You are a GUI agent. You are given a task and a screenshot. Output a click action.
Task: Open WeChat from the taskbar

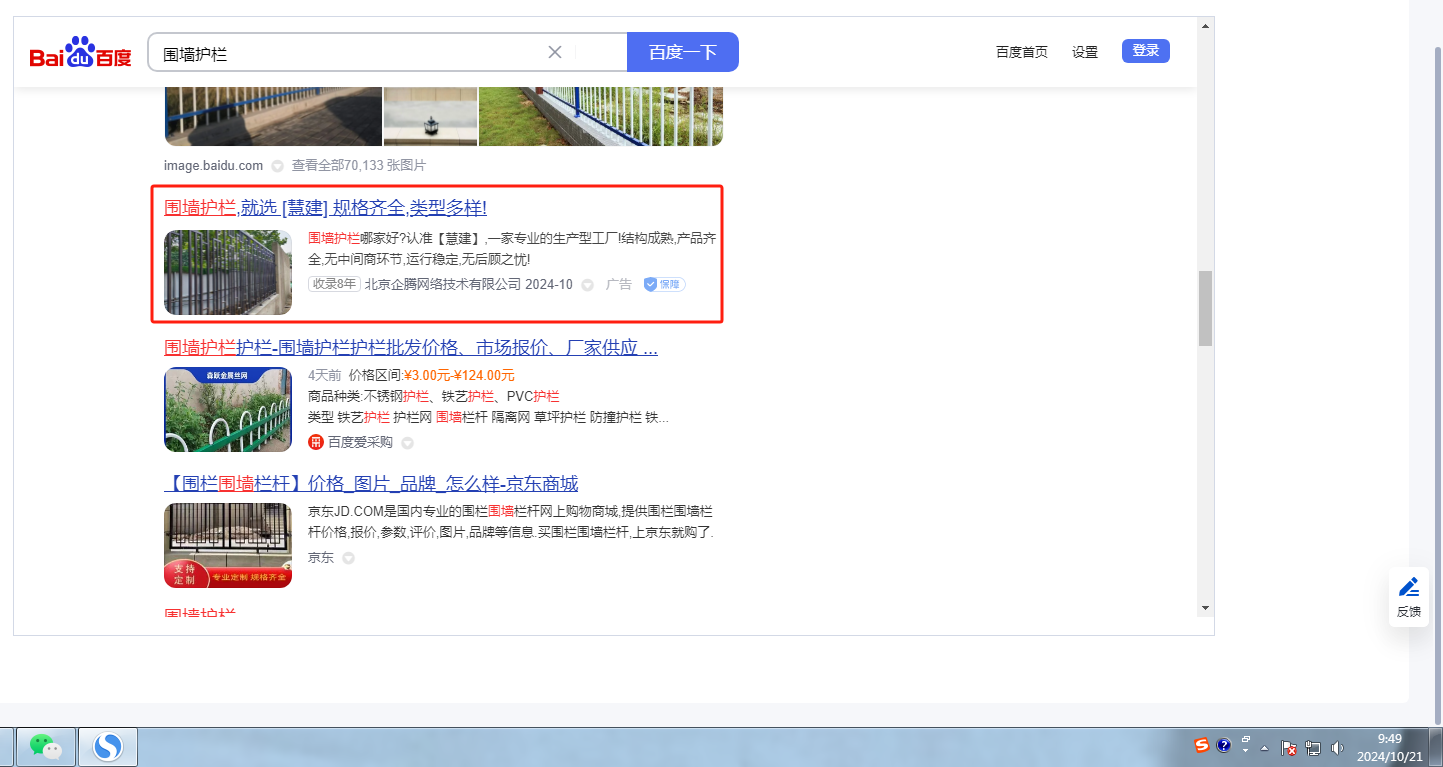(x=44, y=746)
